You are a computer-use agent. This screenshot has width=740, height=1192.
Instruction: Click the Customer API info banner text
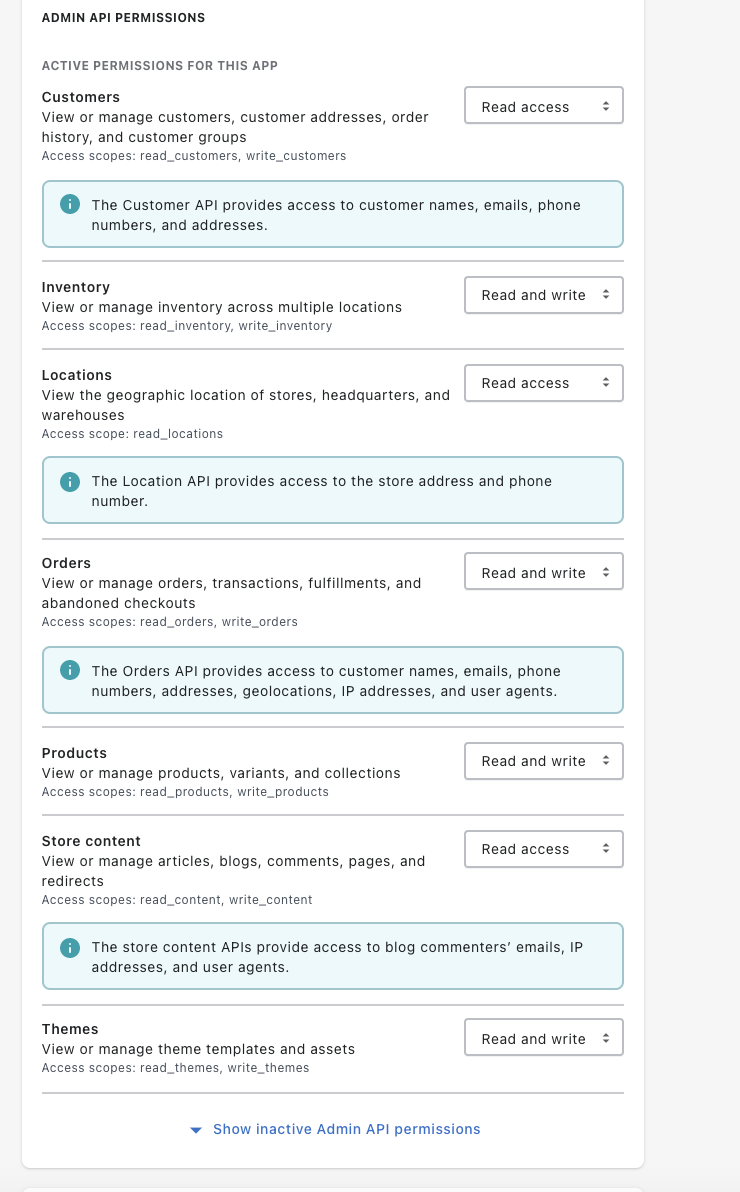pos(336,215)
